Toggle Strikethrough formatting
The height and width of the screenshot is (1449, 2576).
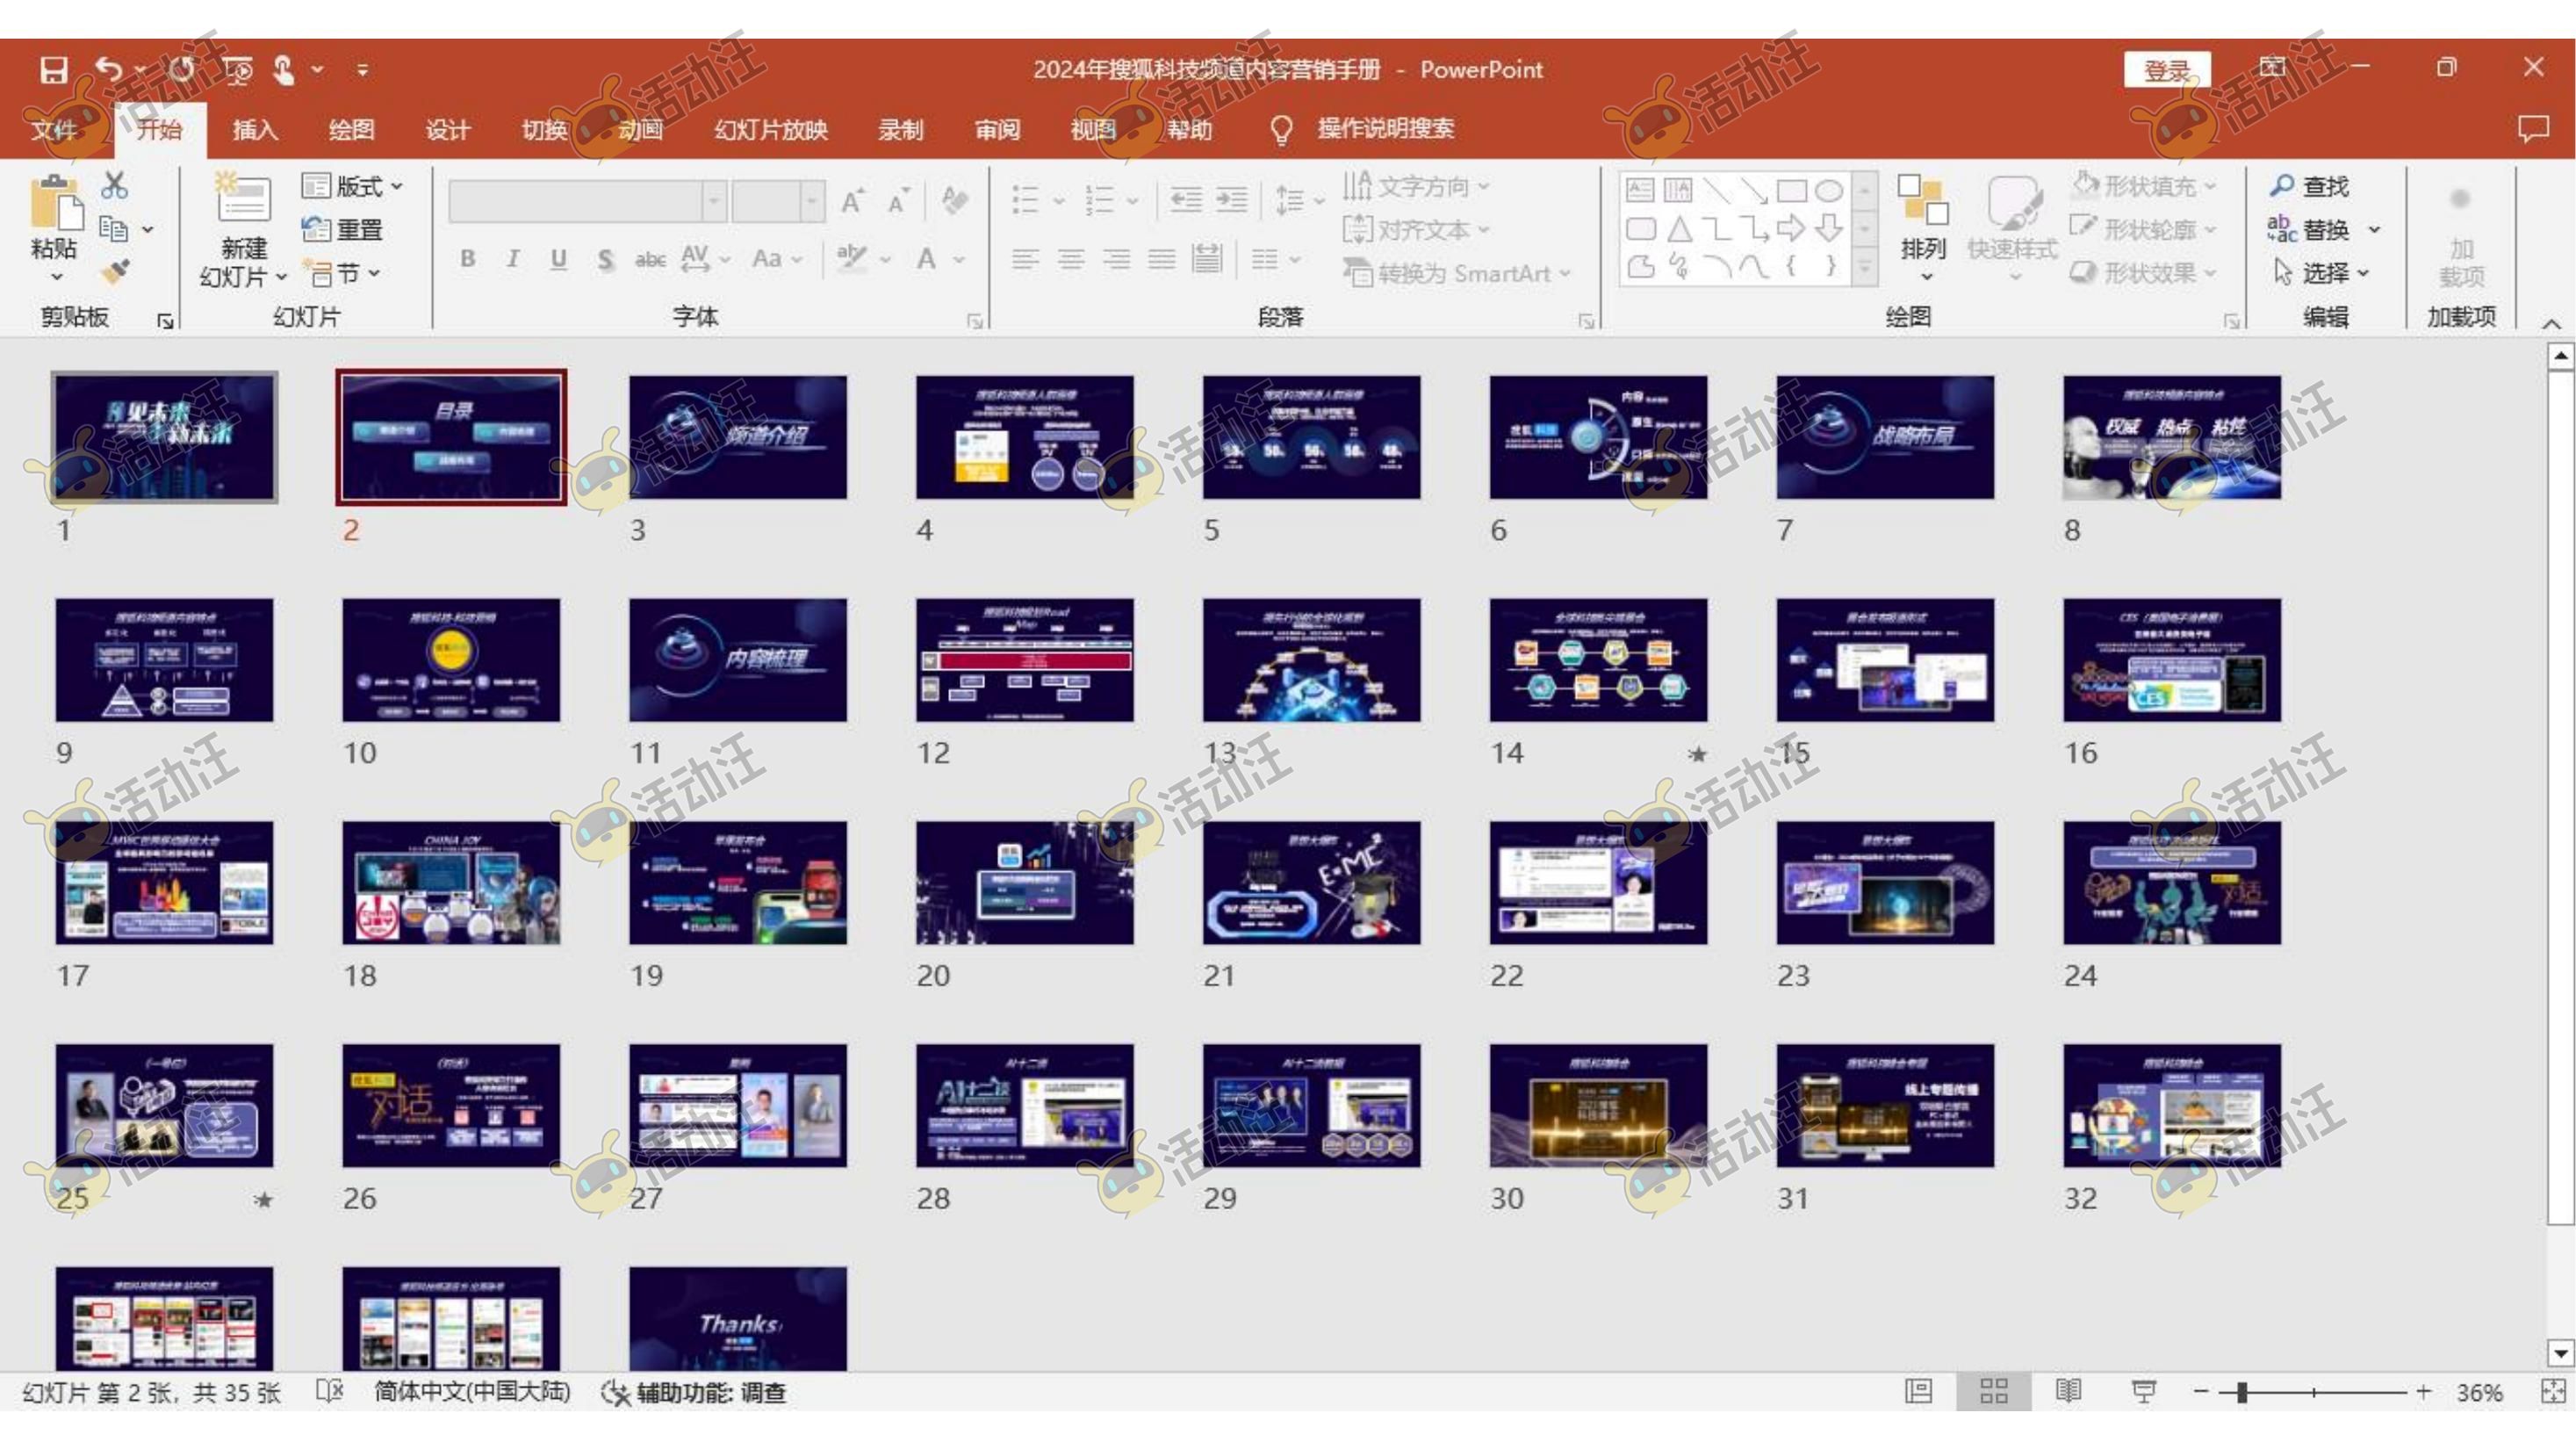650,259
